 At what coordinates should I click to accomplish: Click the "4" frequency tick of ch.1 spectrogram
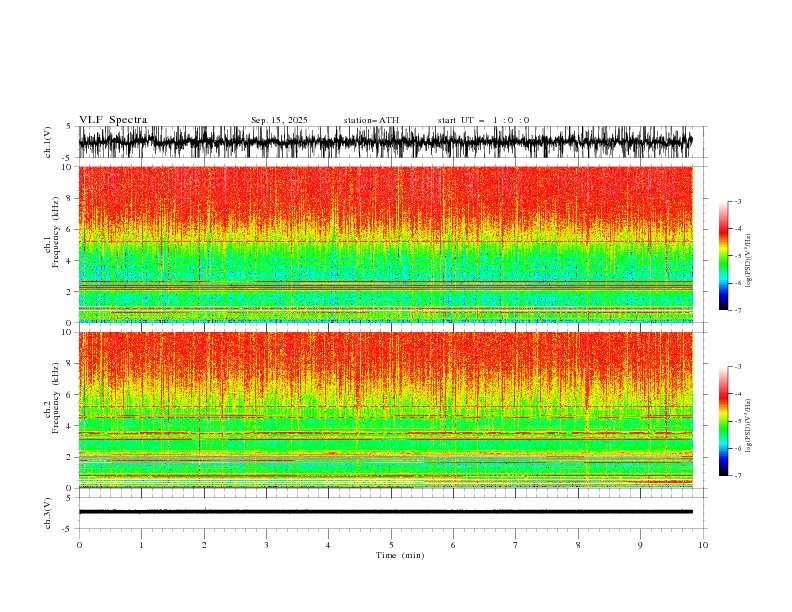click(x=71, y=261)
